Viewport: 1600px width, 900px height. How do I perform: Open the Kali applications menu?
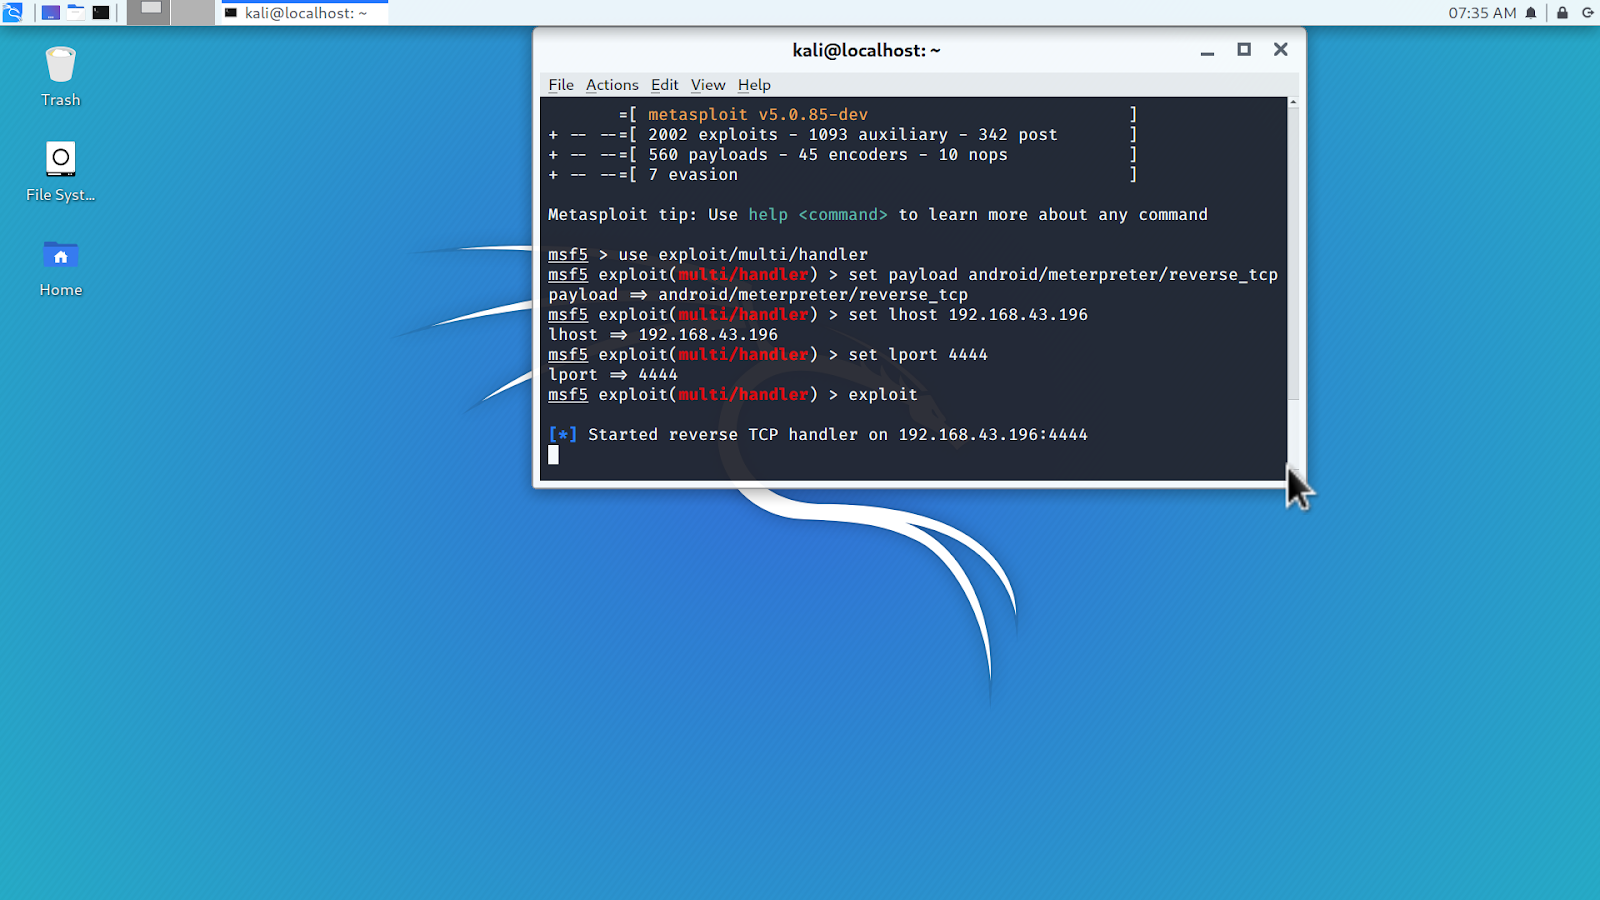point(13,13)
